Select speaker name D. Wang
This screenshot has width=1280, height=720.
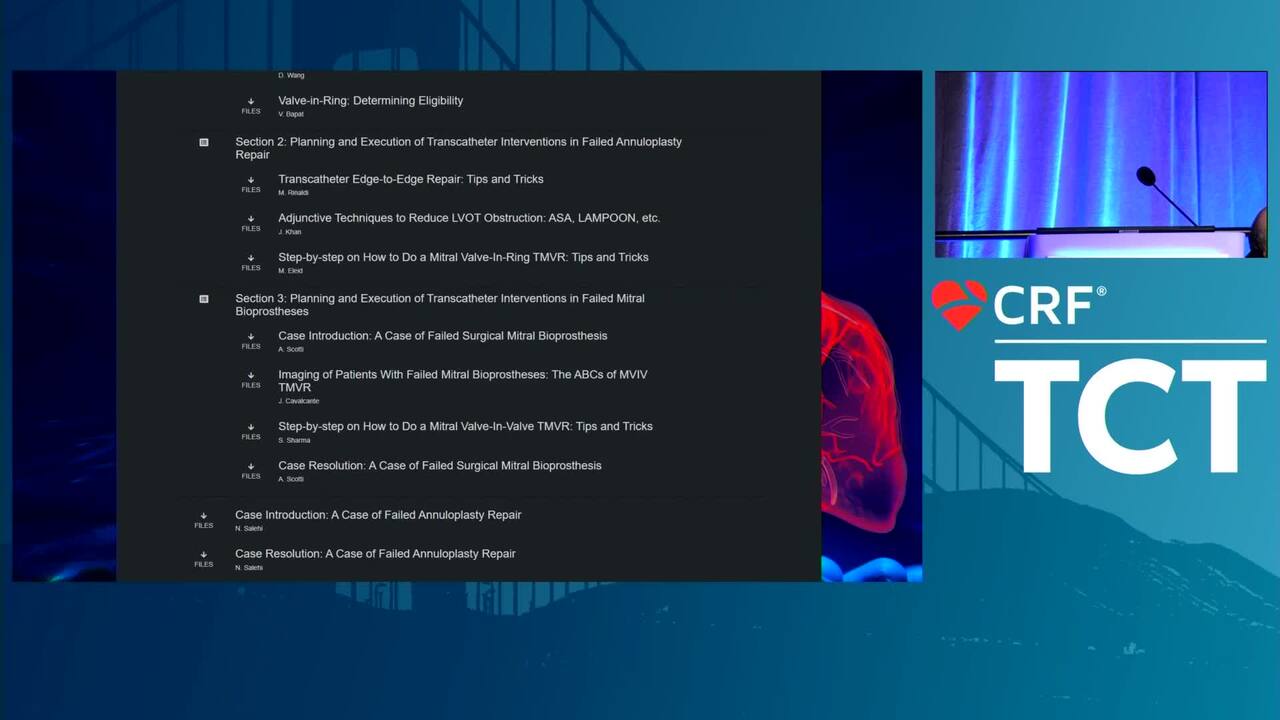click(291, 75)
